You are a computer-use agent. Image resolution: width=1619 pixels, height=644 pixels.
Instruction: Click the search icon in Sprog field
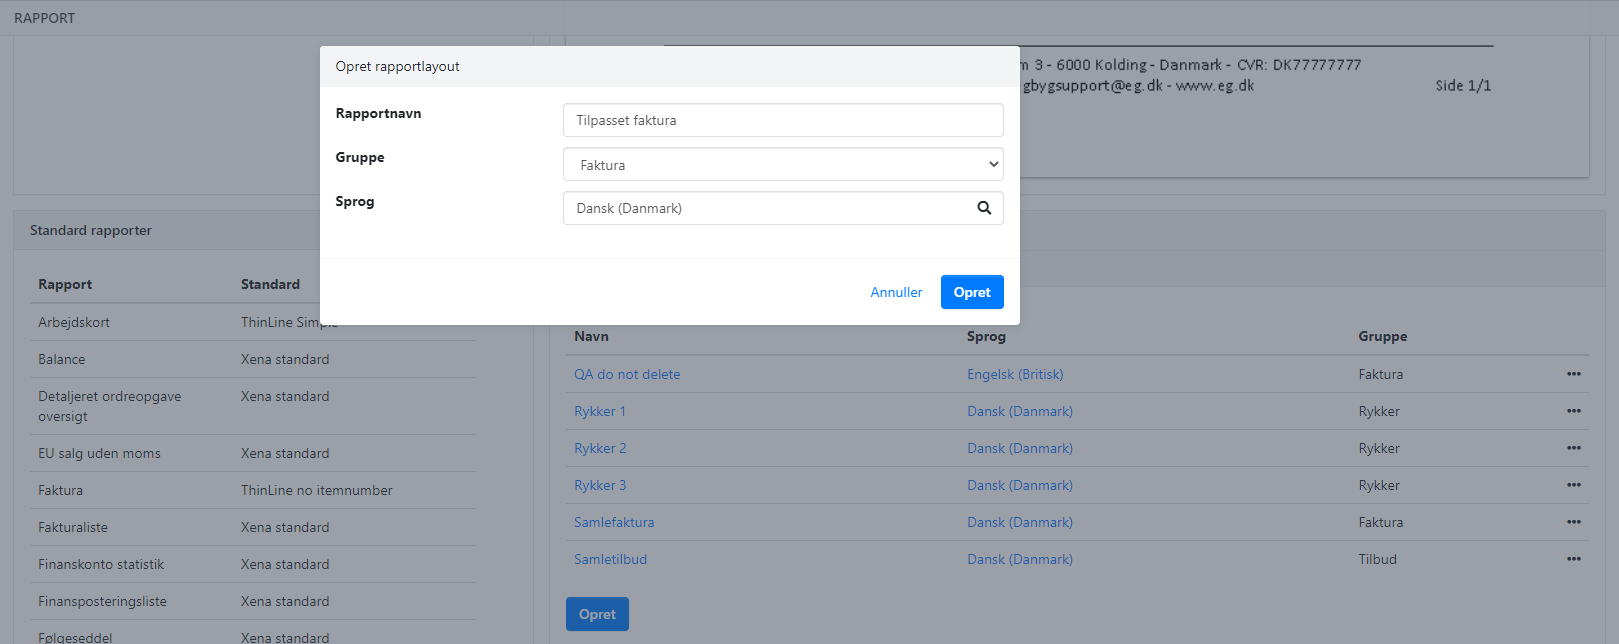point(984,208)
